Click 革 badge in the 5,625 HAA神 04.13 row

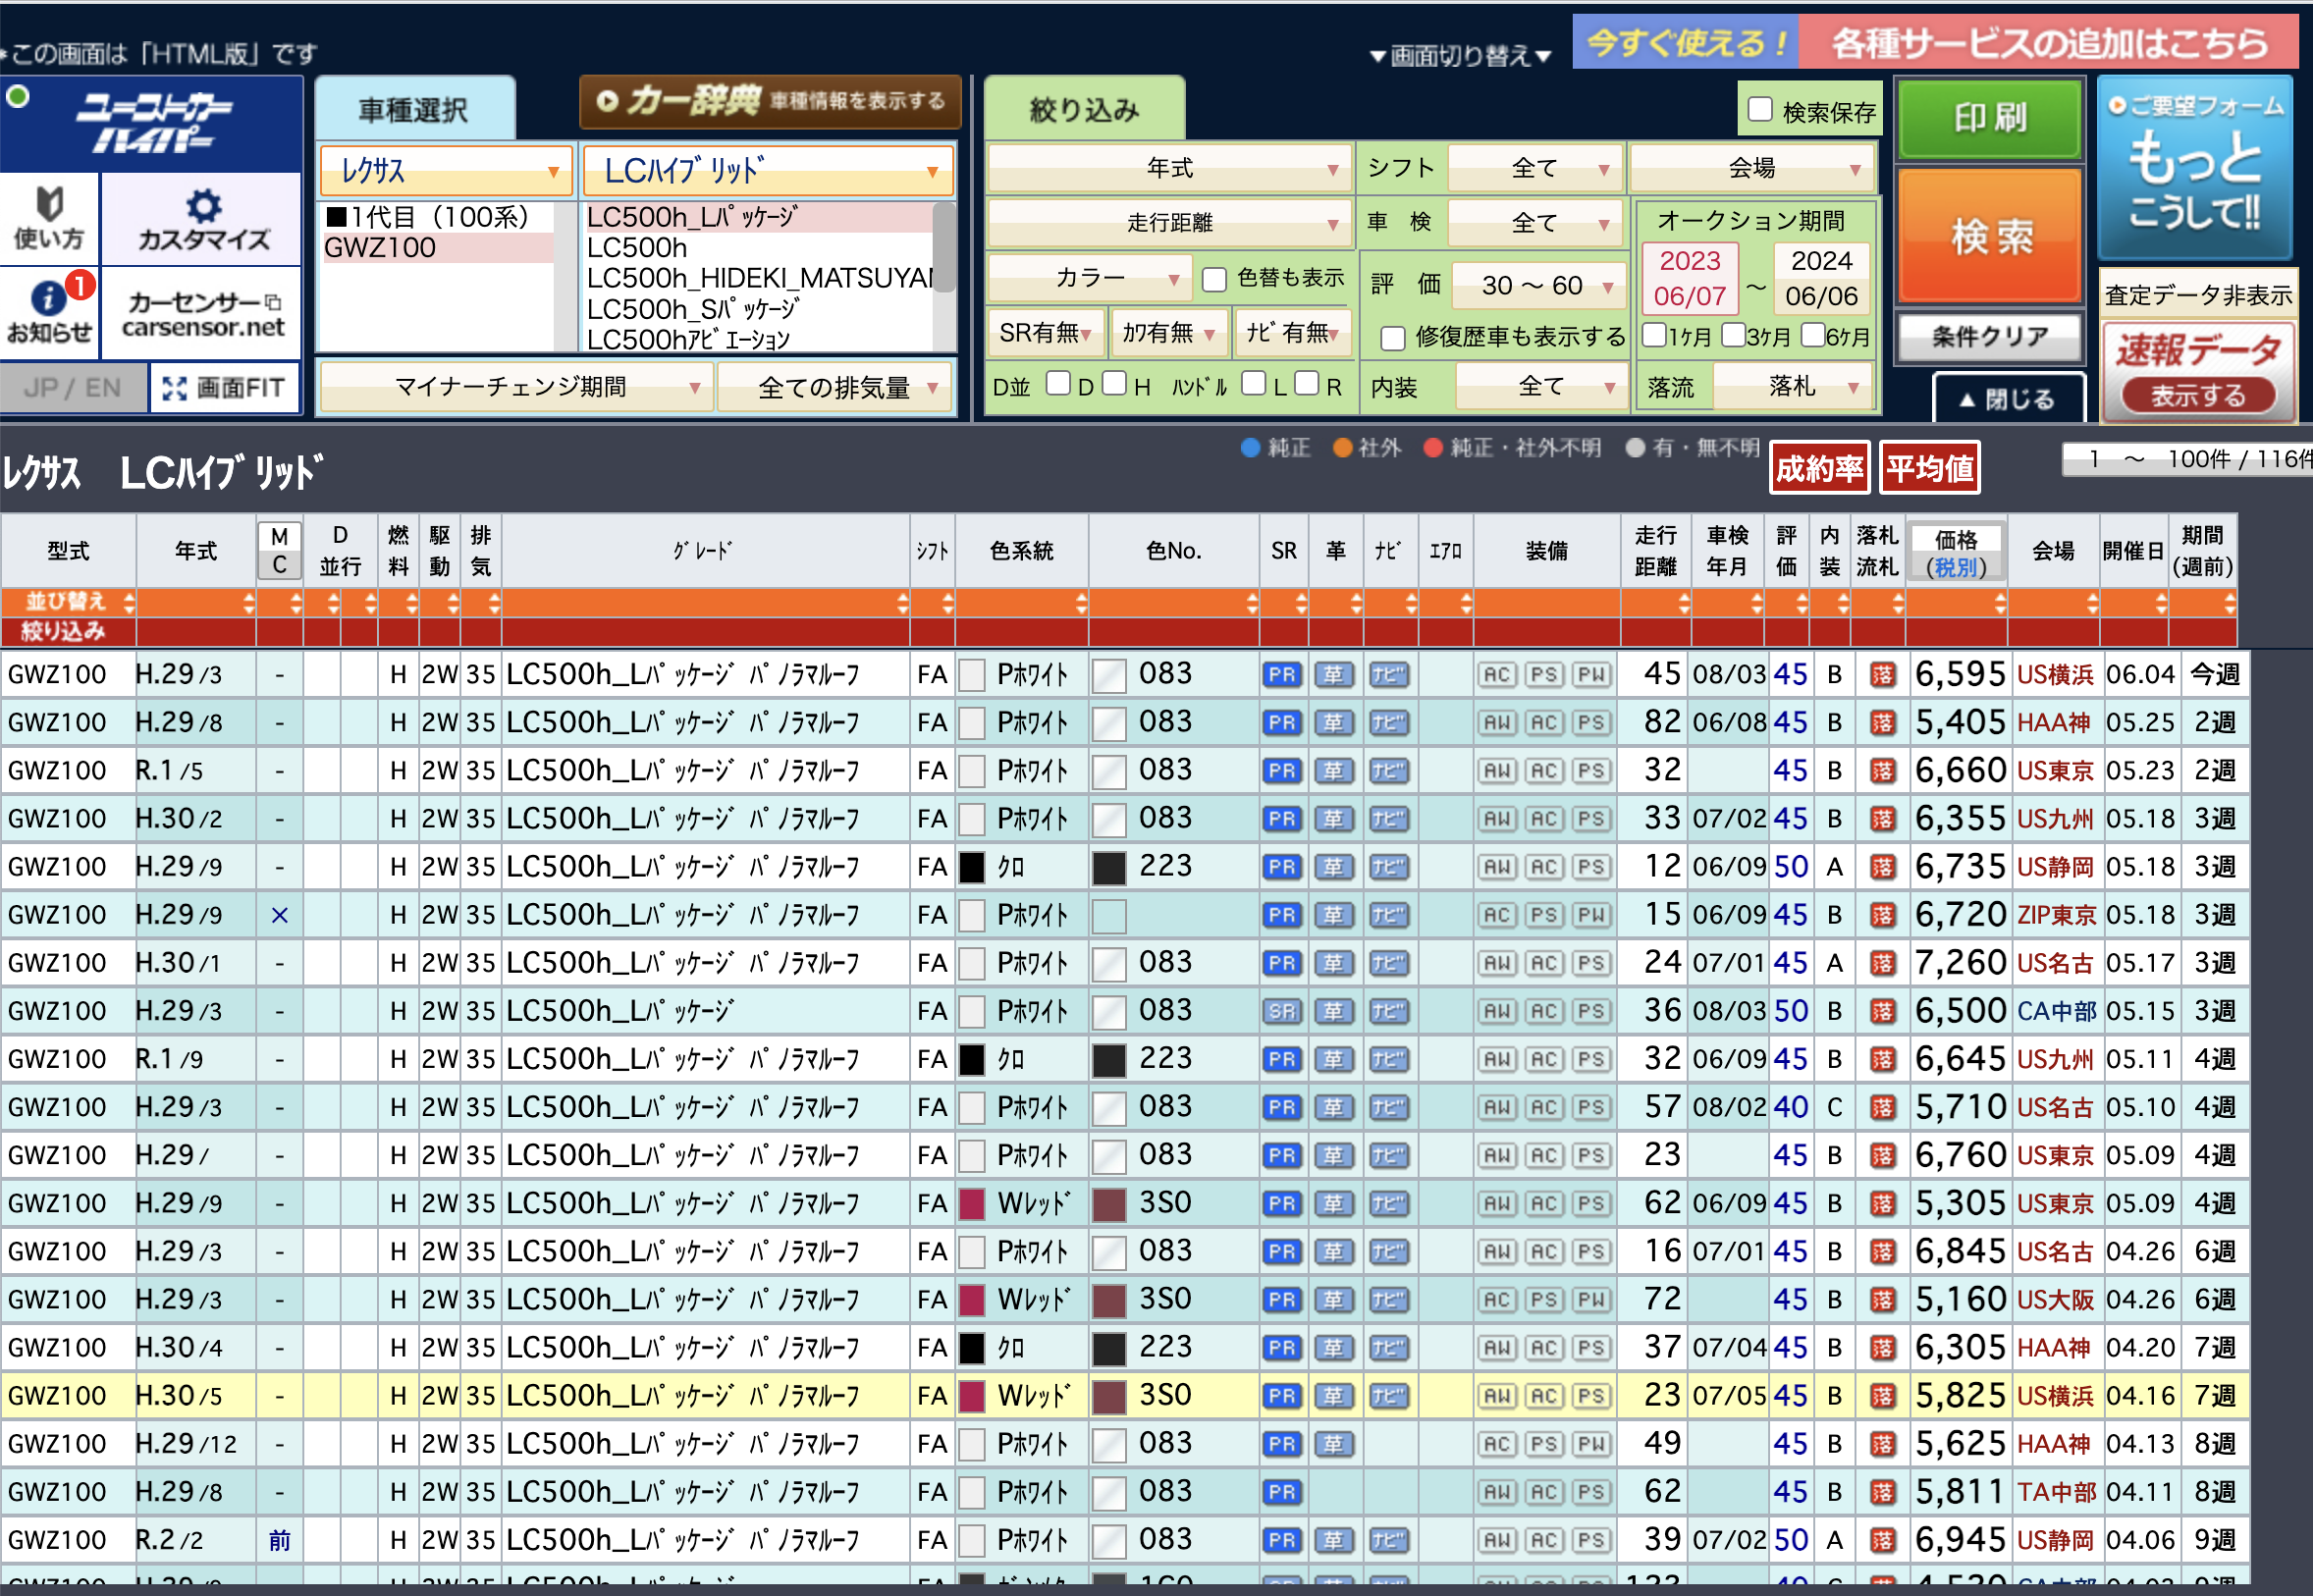coord(1334,1445)
